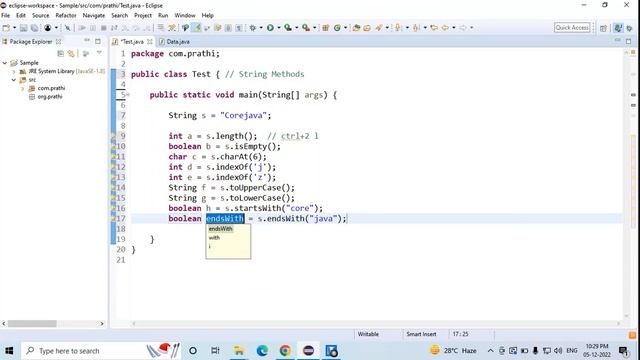Select the Debug perspective icon
The width and height of the screenshot is (640, 360).
(x=629, y=28)
